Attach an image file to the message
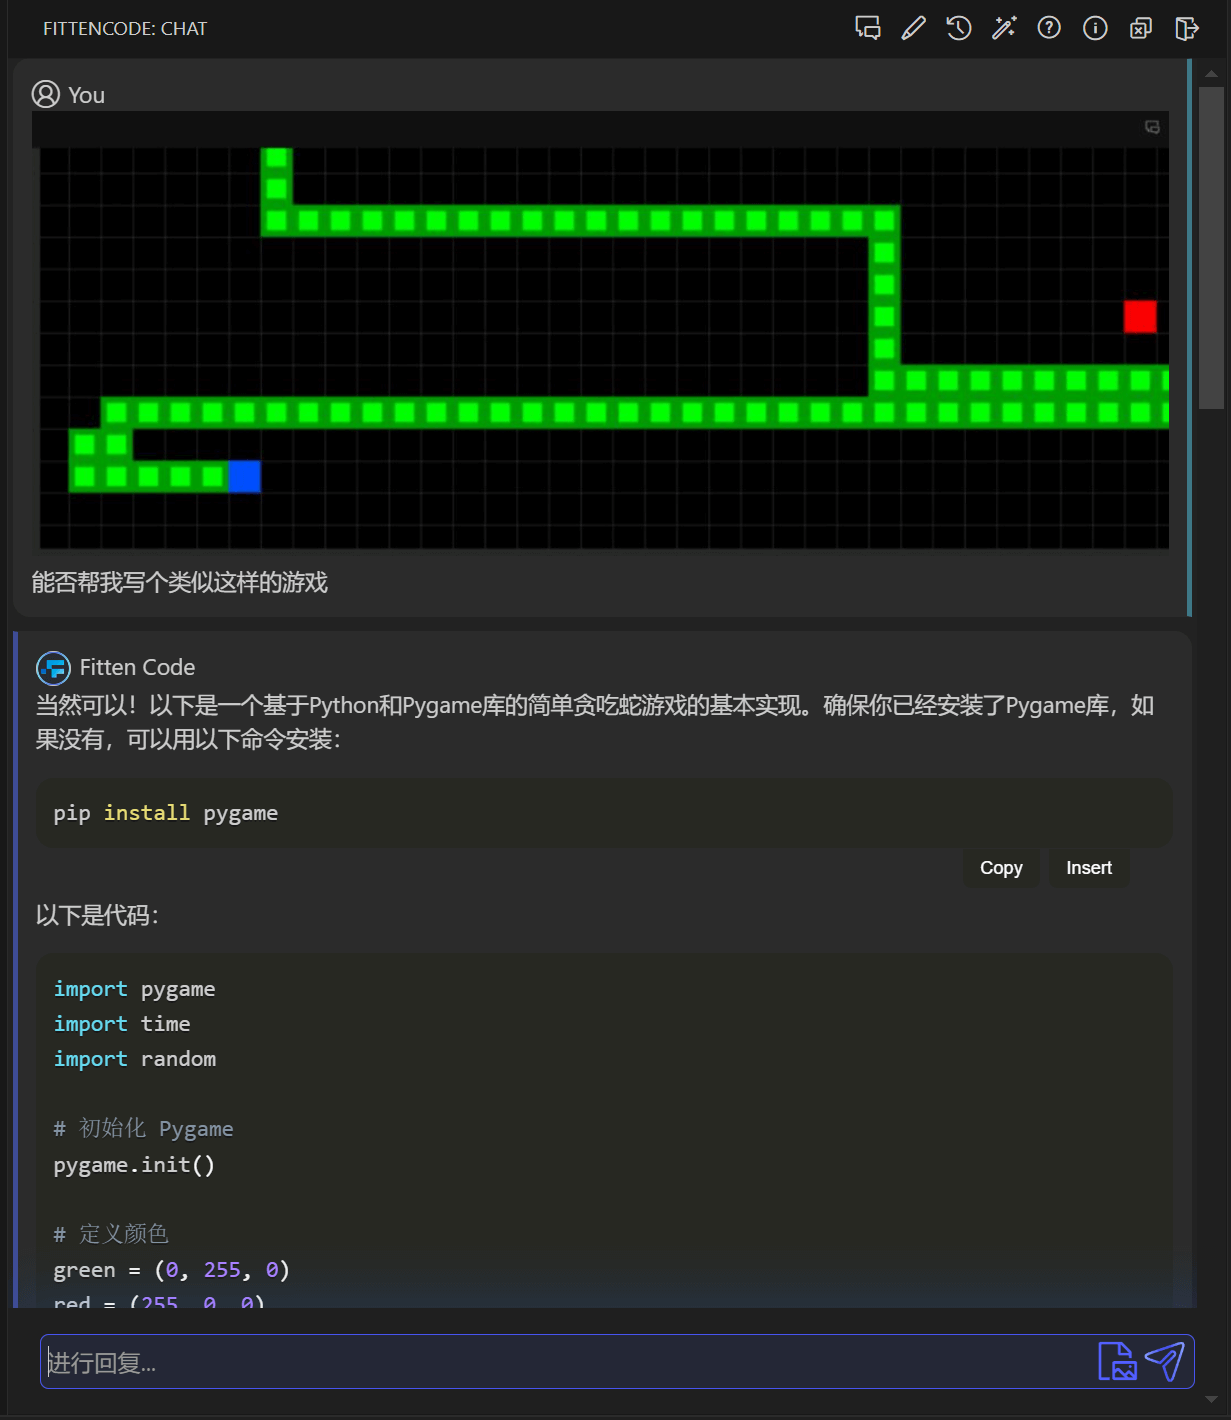Image resolution: width=1231 pixels, height=1420 pixels. click(1117, 1361)
